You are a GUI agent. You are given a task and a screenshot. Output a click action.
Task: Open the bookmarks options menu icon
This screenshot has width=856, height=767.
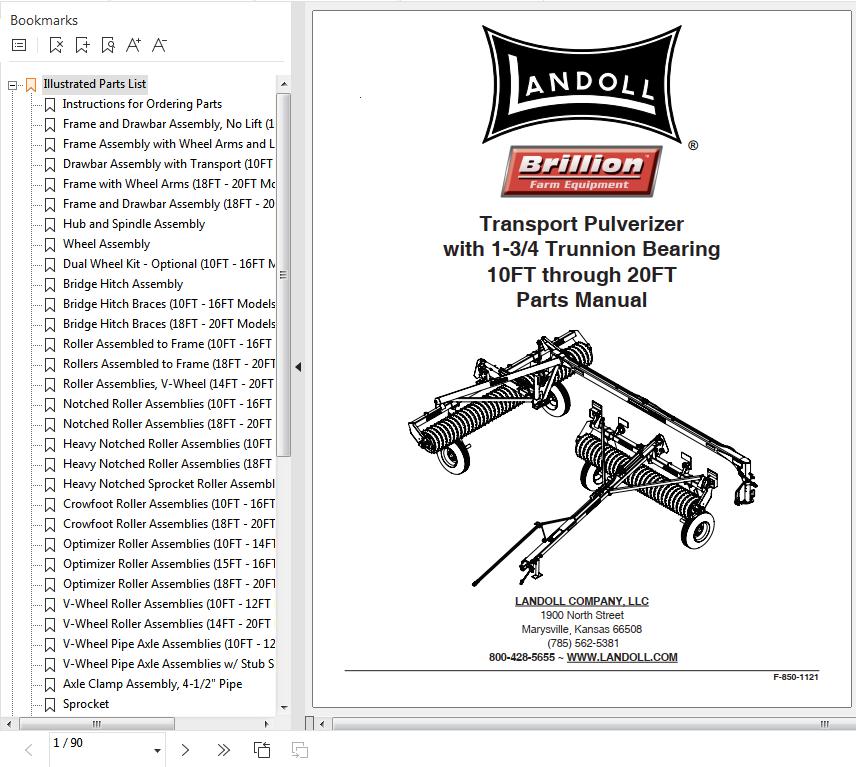[19, 45]
